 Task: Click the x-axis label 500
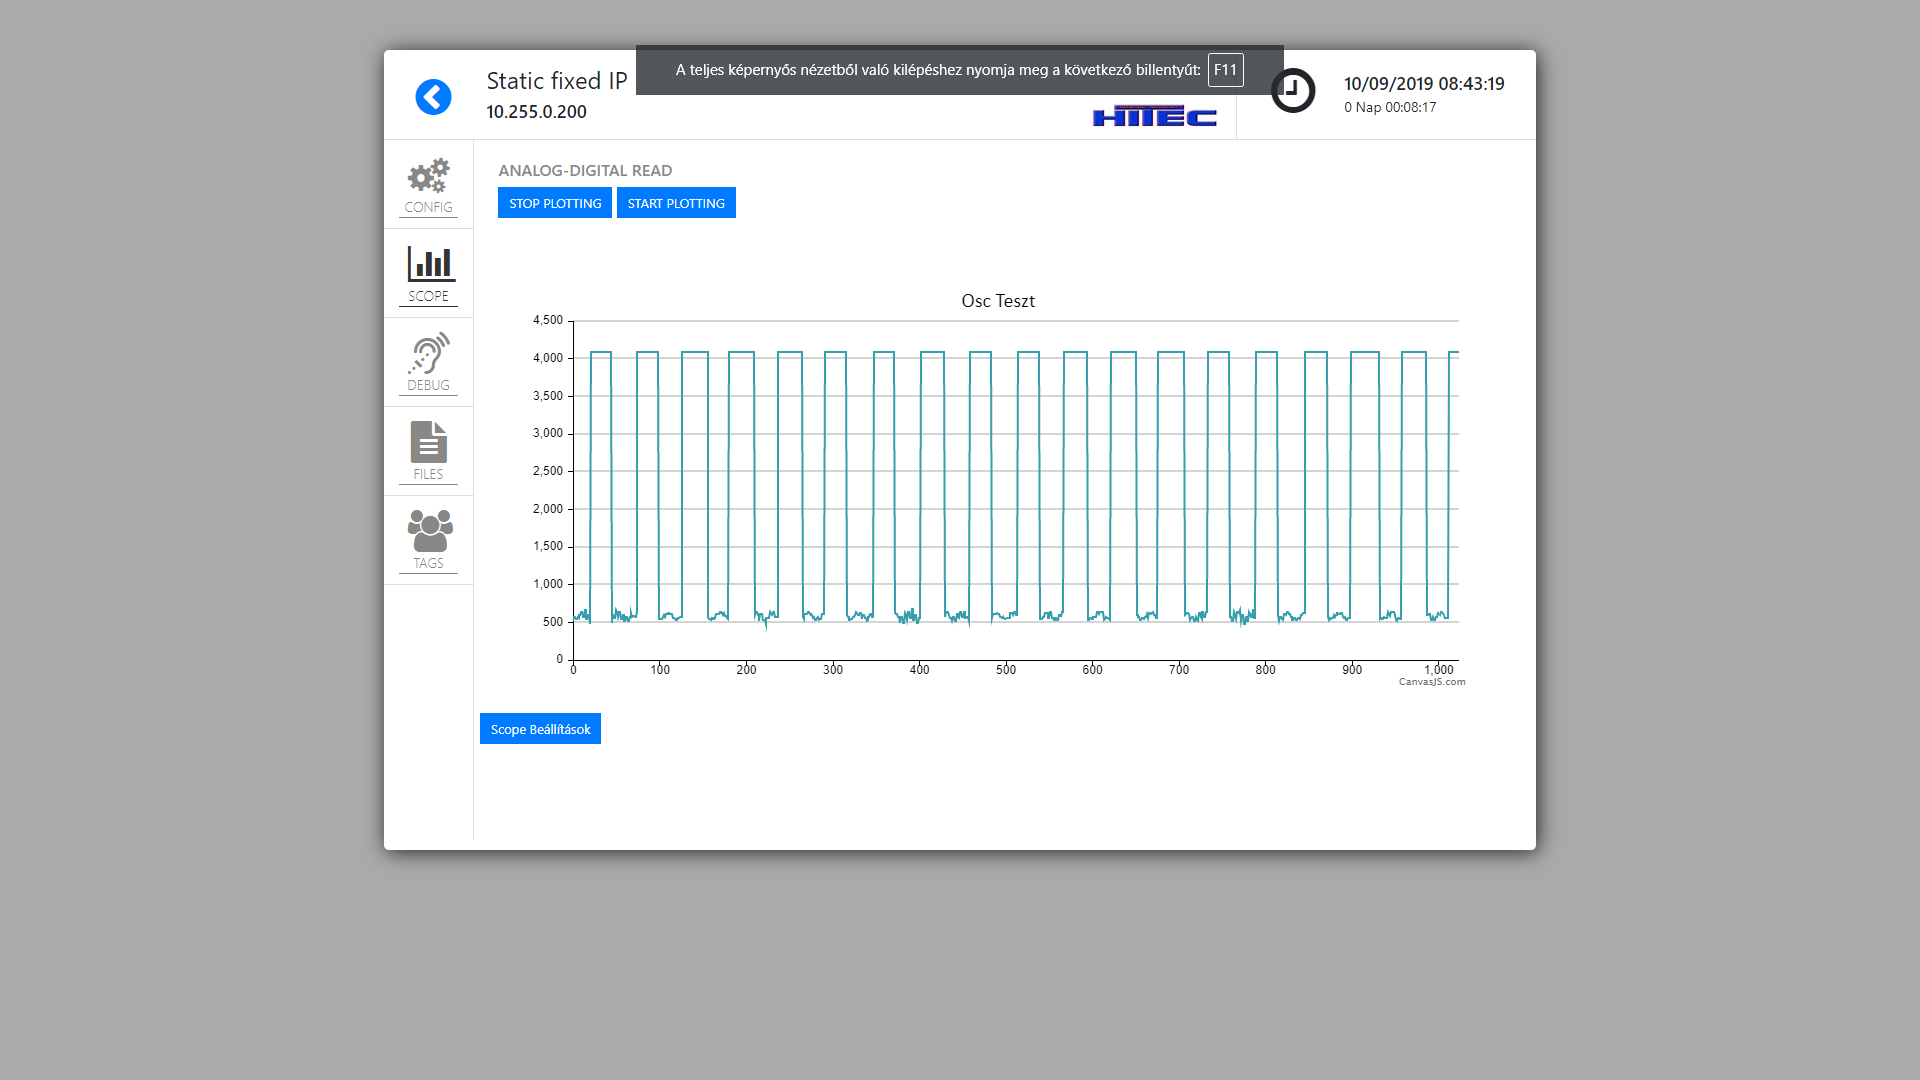[1006, 670]
